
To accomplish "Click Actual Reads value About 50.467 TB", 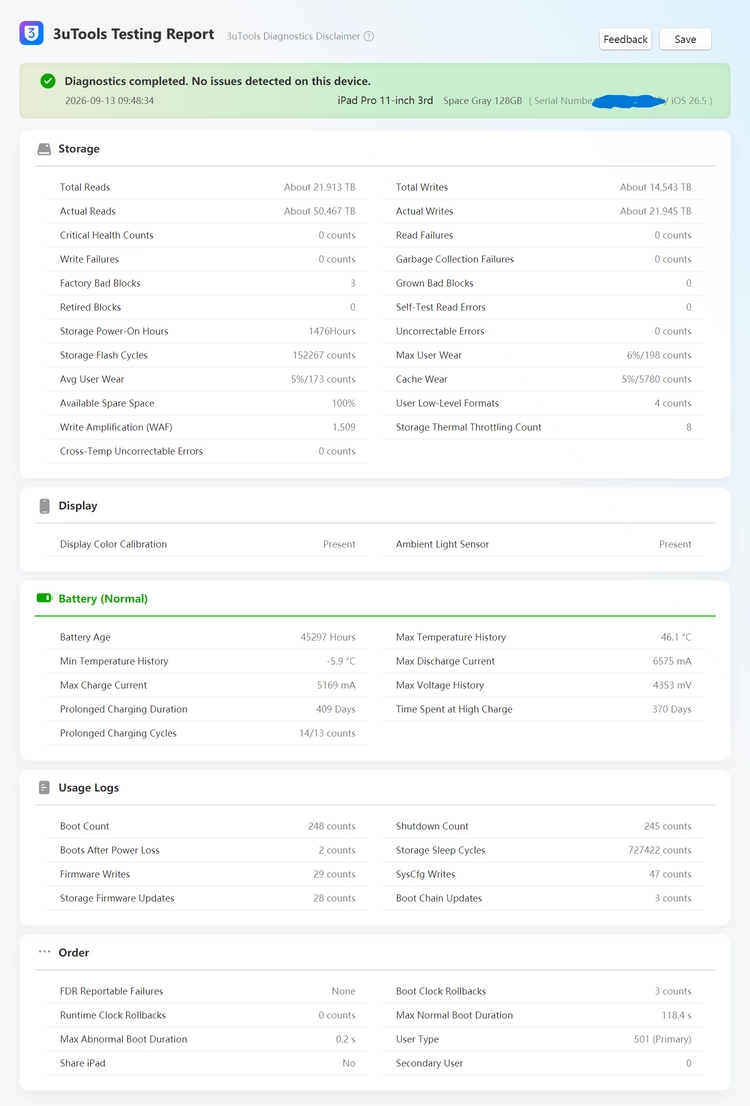I will coord(320,211).
